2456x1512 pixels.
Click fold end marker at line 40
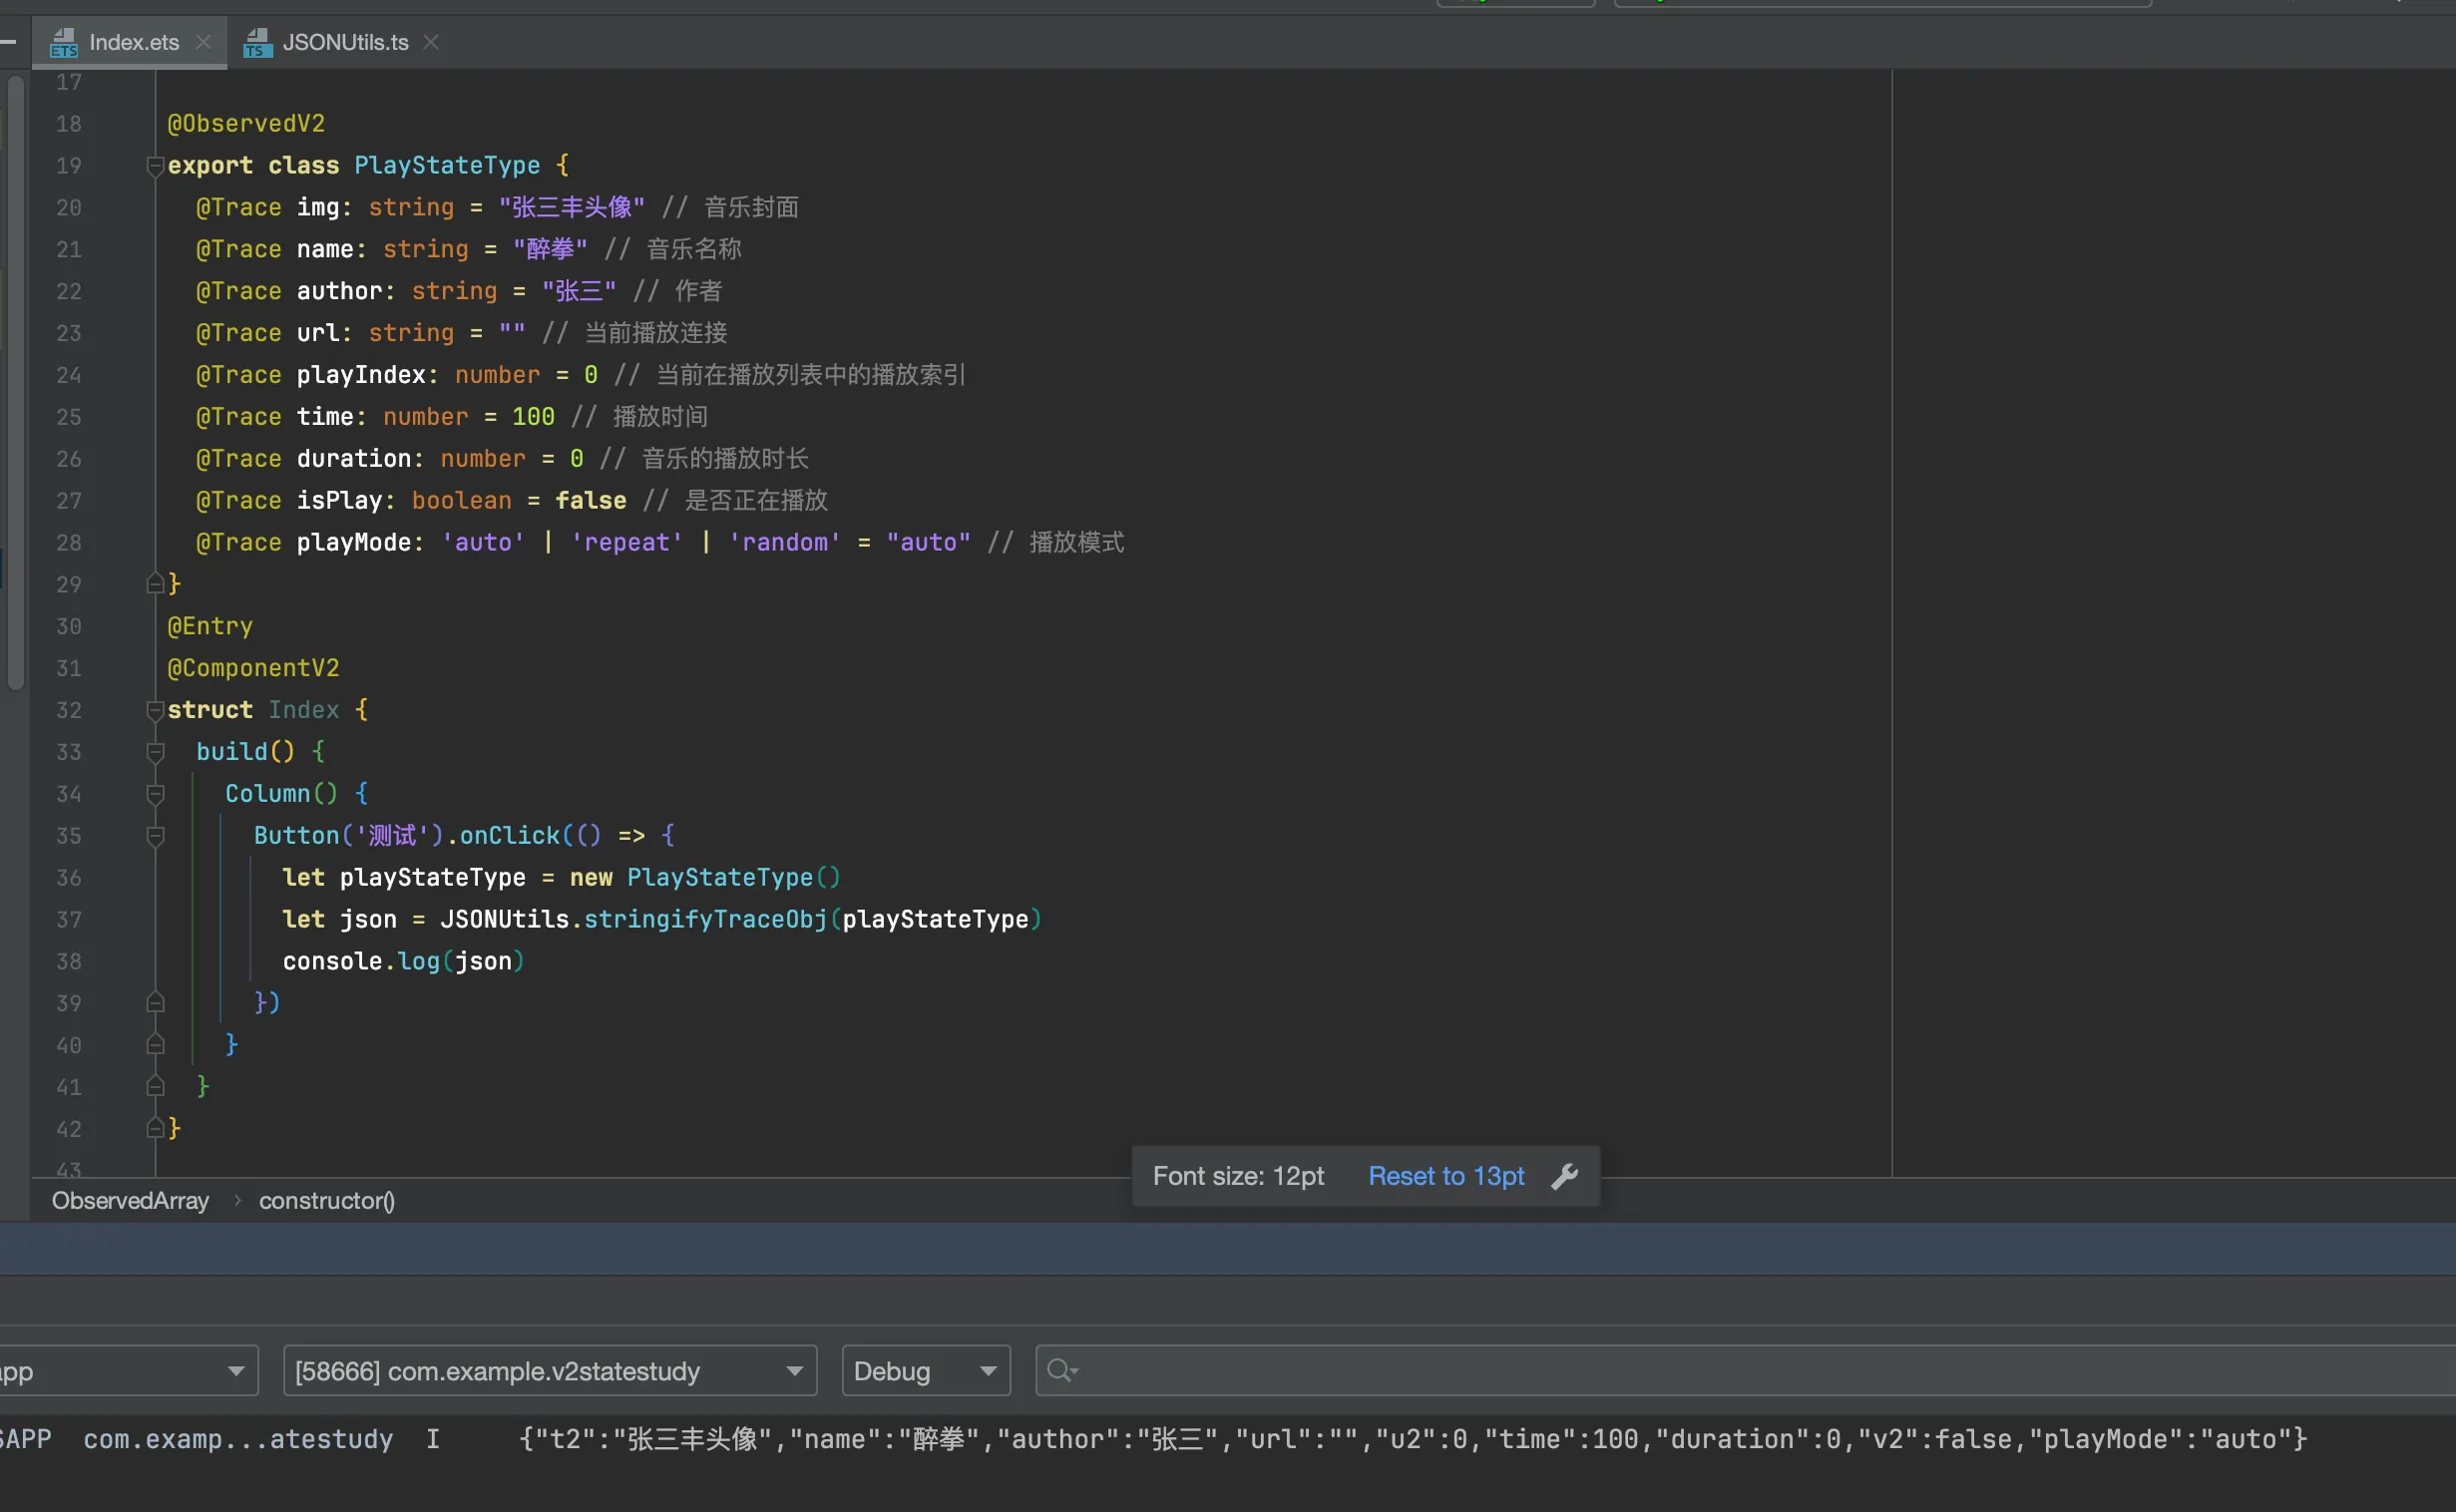point(155,1045)
